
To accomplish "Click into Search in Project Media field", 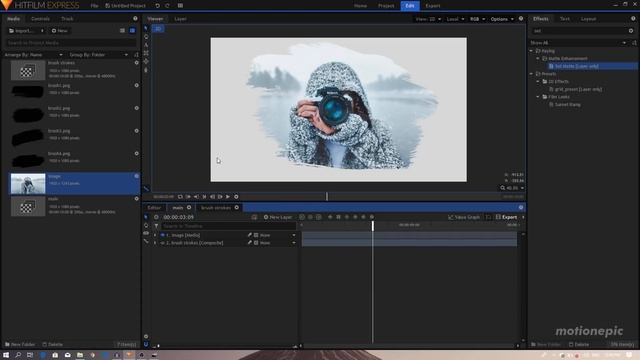I will (70, 42).
